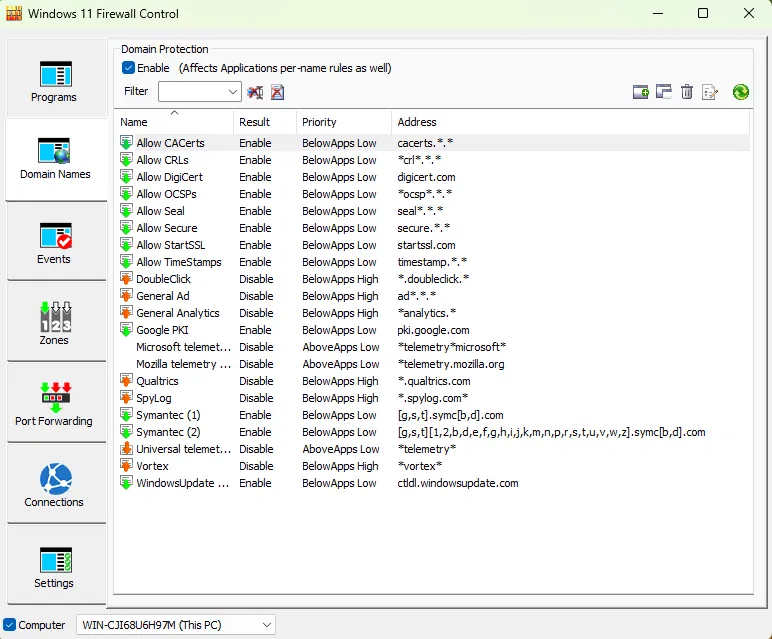Toggle the Computer checkbox at bottom
The height and width of the screenshot is (639, 772).
click(9, 625)
